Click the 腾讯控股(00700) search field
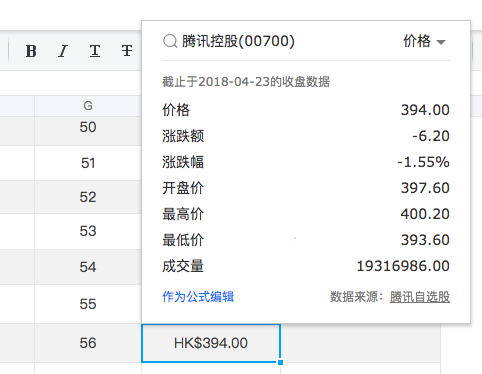The image size is (482, 374). coord(238,41)
